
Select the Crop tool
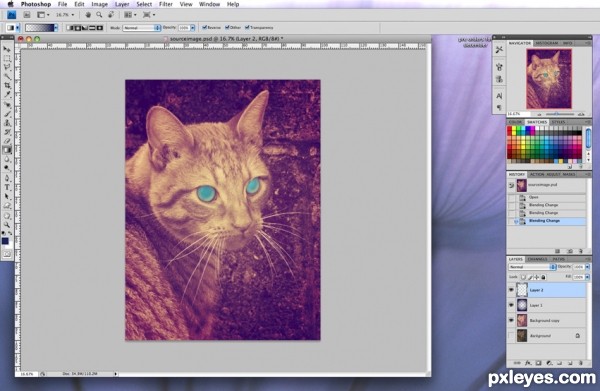[7, 85]
